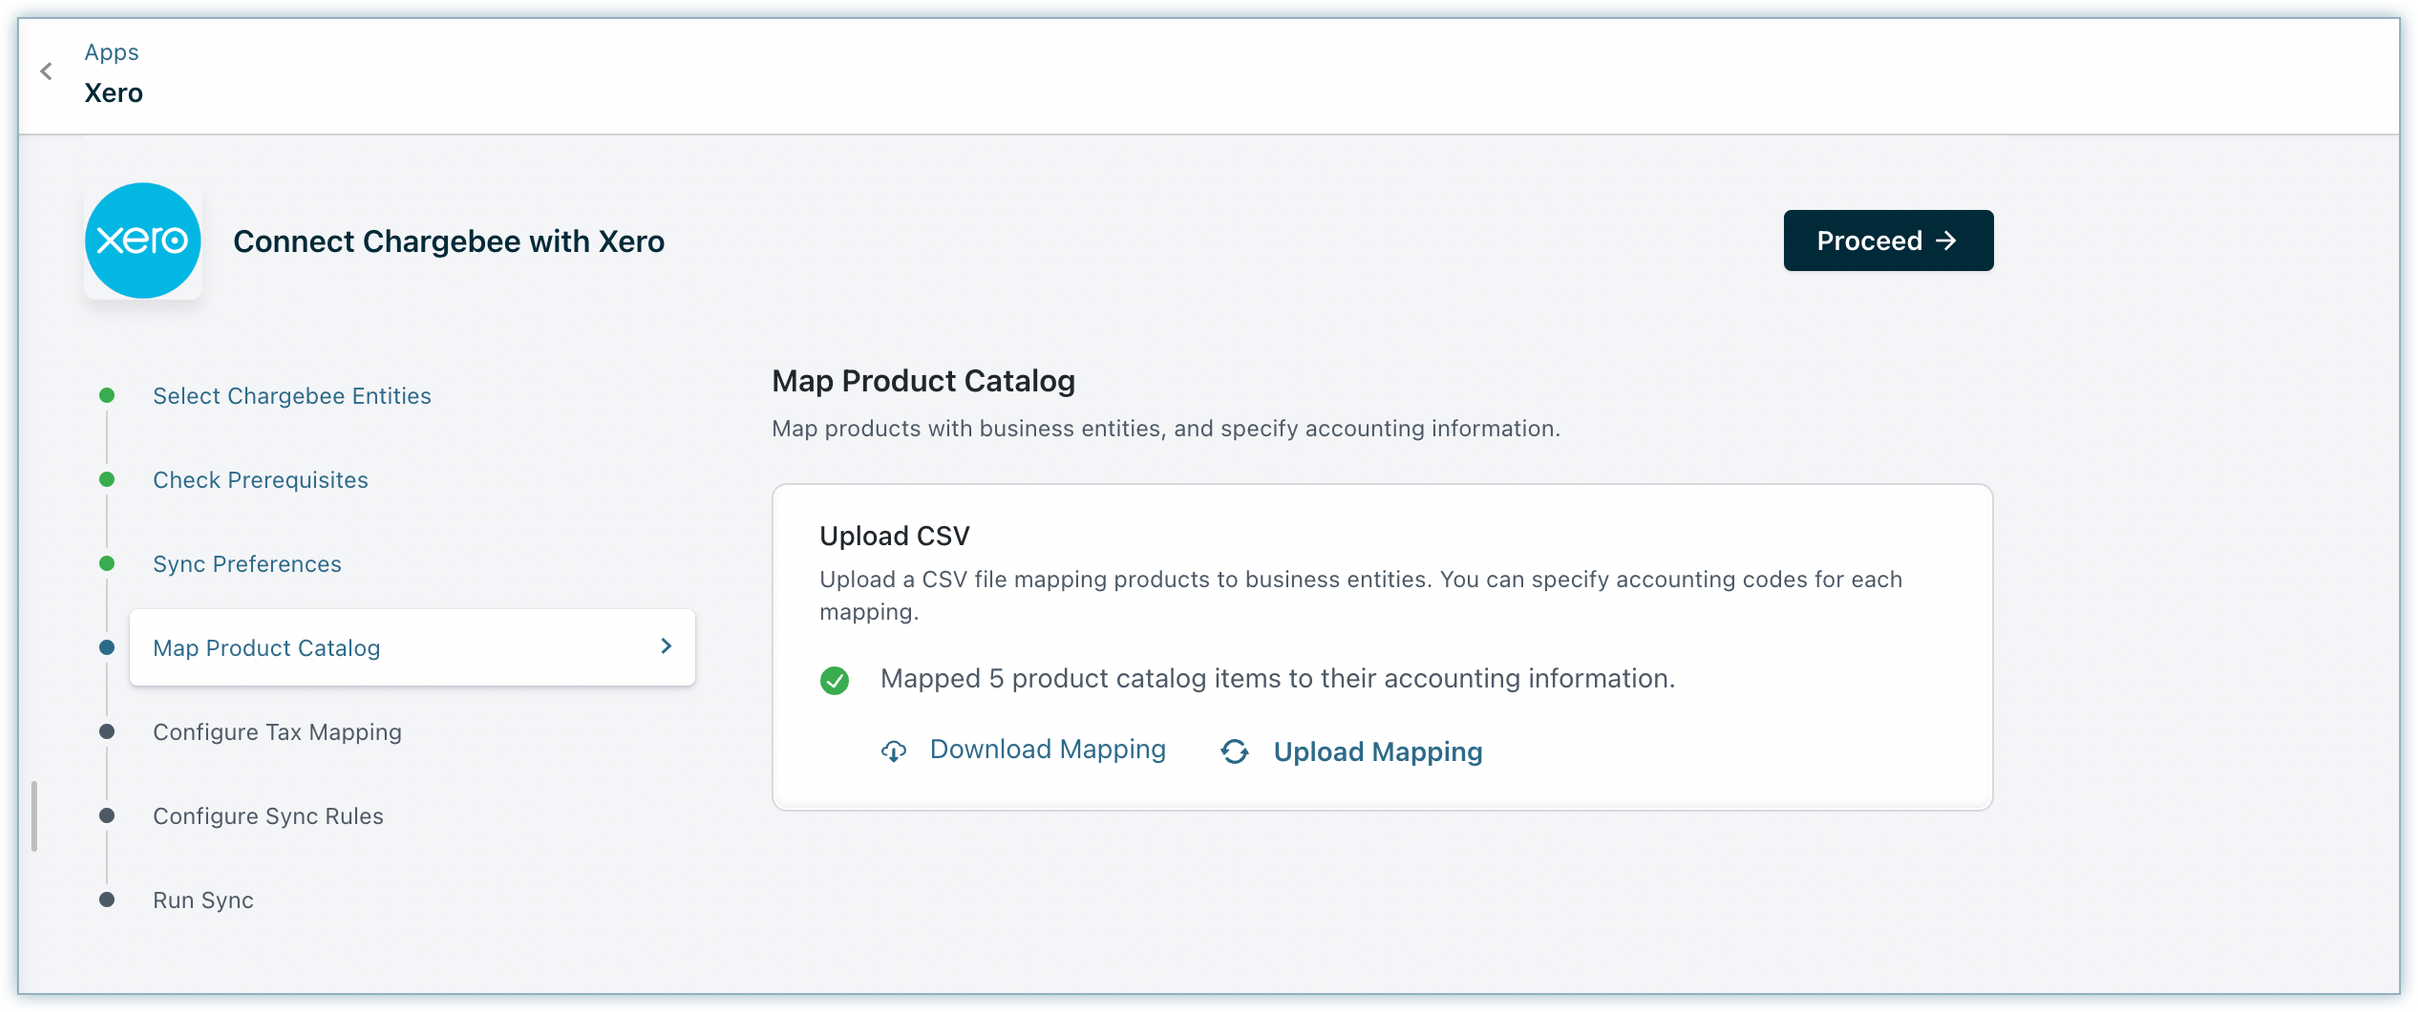This screenshot has width=2418, height=1012.
Task: Click the Download Mapping link
Action: [x=1047, y=750]
